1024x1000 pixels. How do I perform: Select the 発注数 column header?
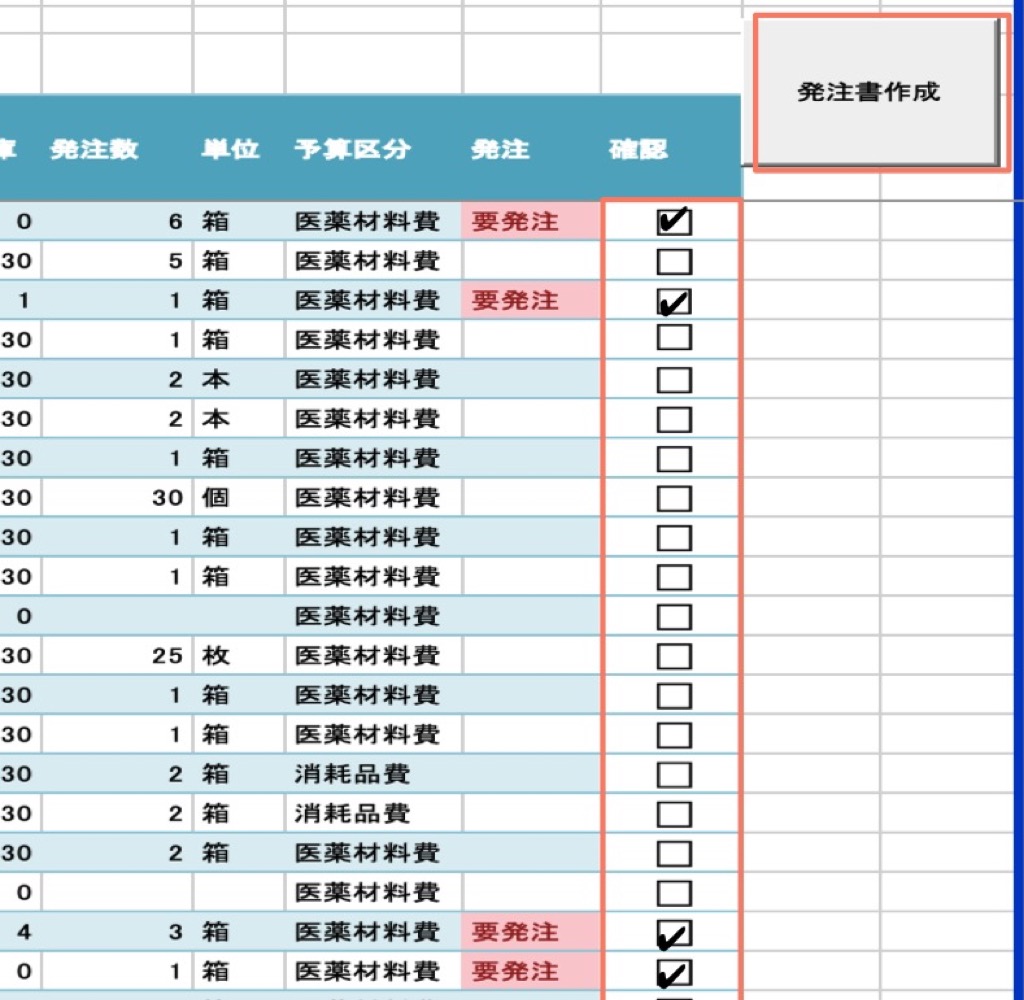(x=94, y=150)
